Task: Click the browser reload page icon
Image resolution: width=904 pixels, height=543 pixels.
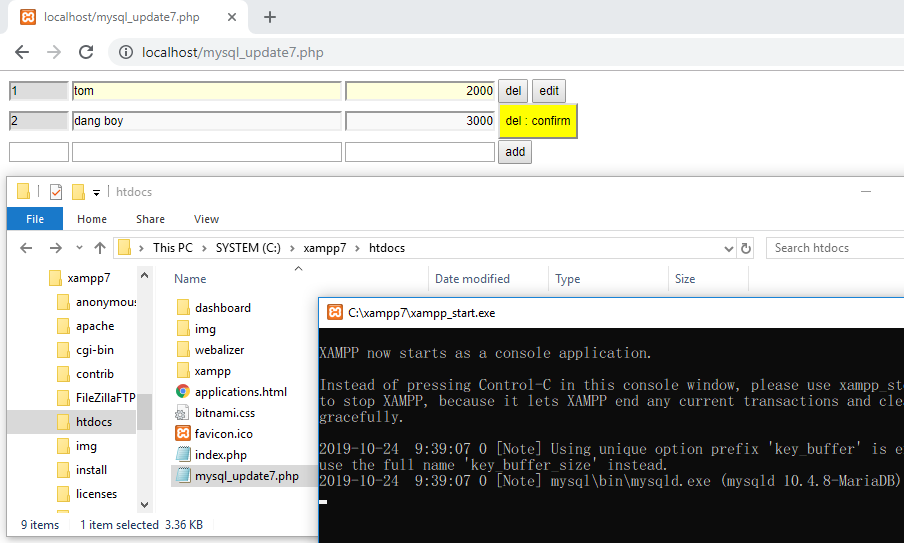Action: [86, 52]
